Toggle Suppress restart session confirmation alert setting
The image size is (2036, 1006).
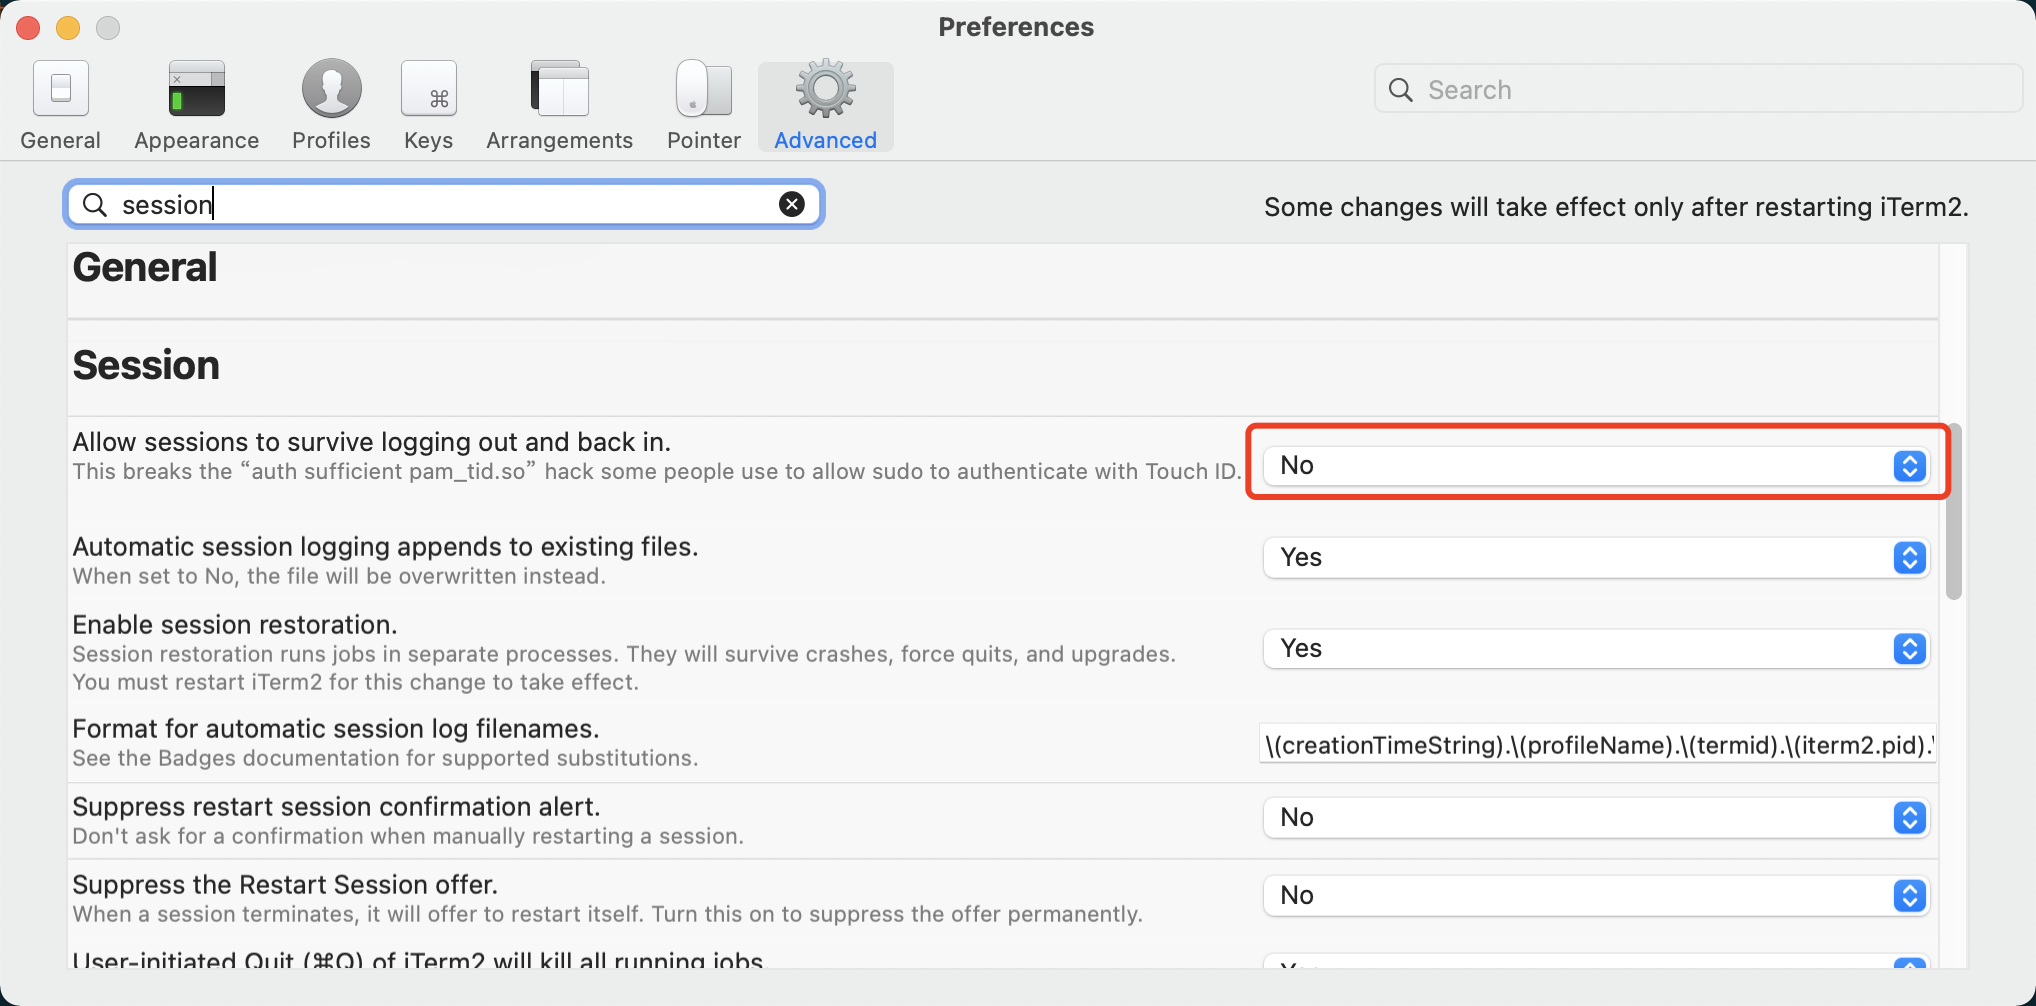[x=1594, y=817]
